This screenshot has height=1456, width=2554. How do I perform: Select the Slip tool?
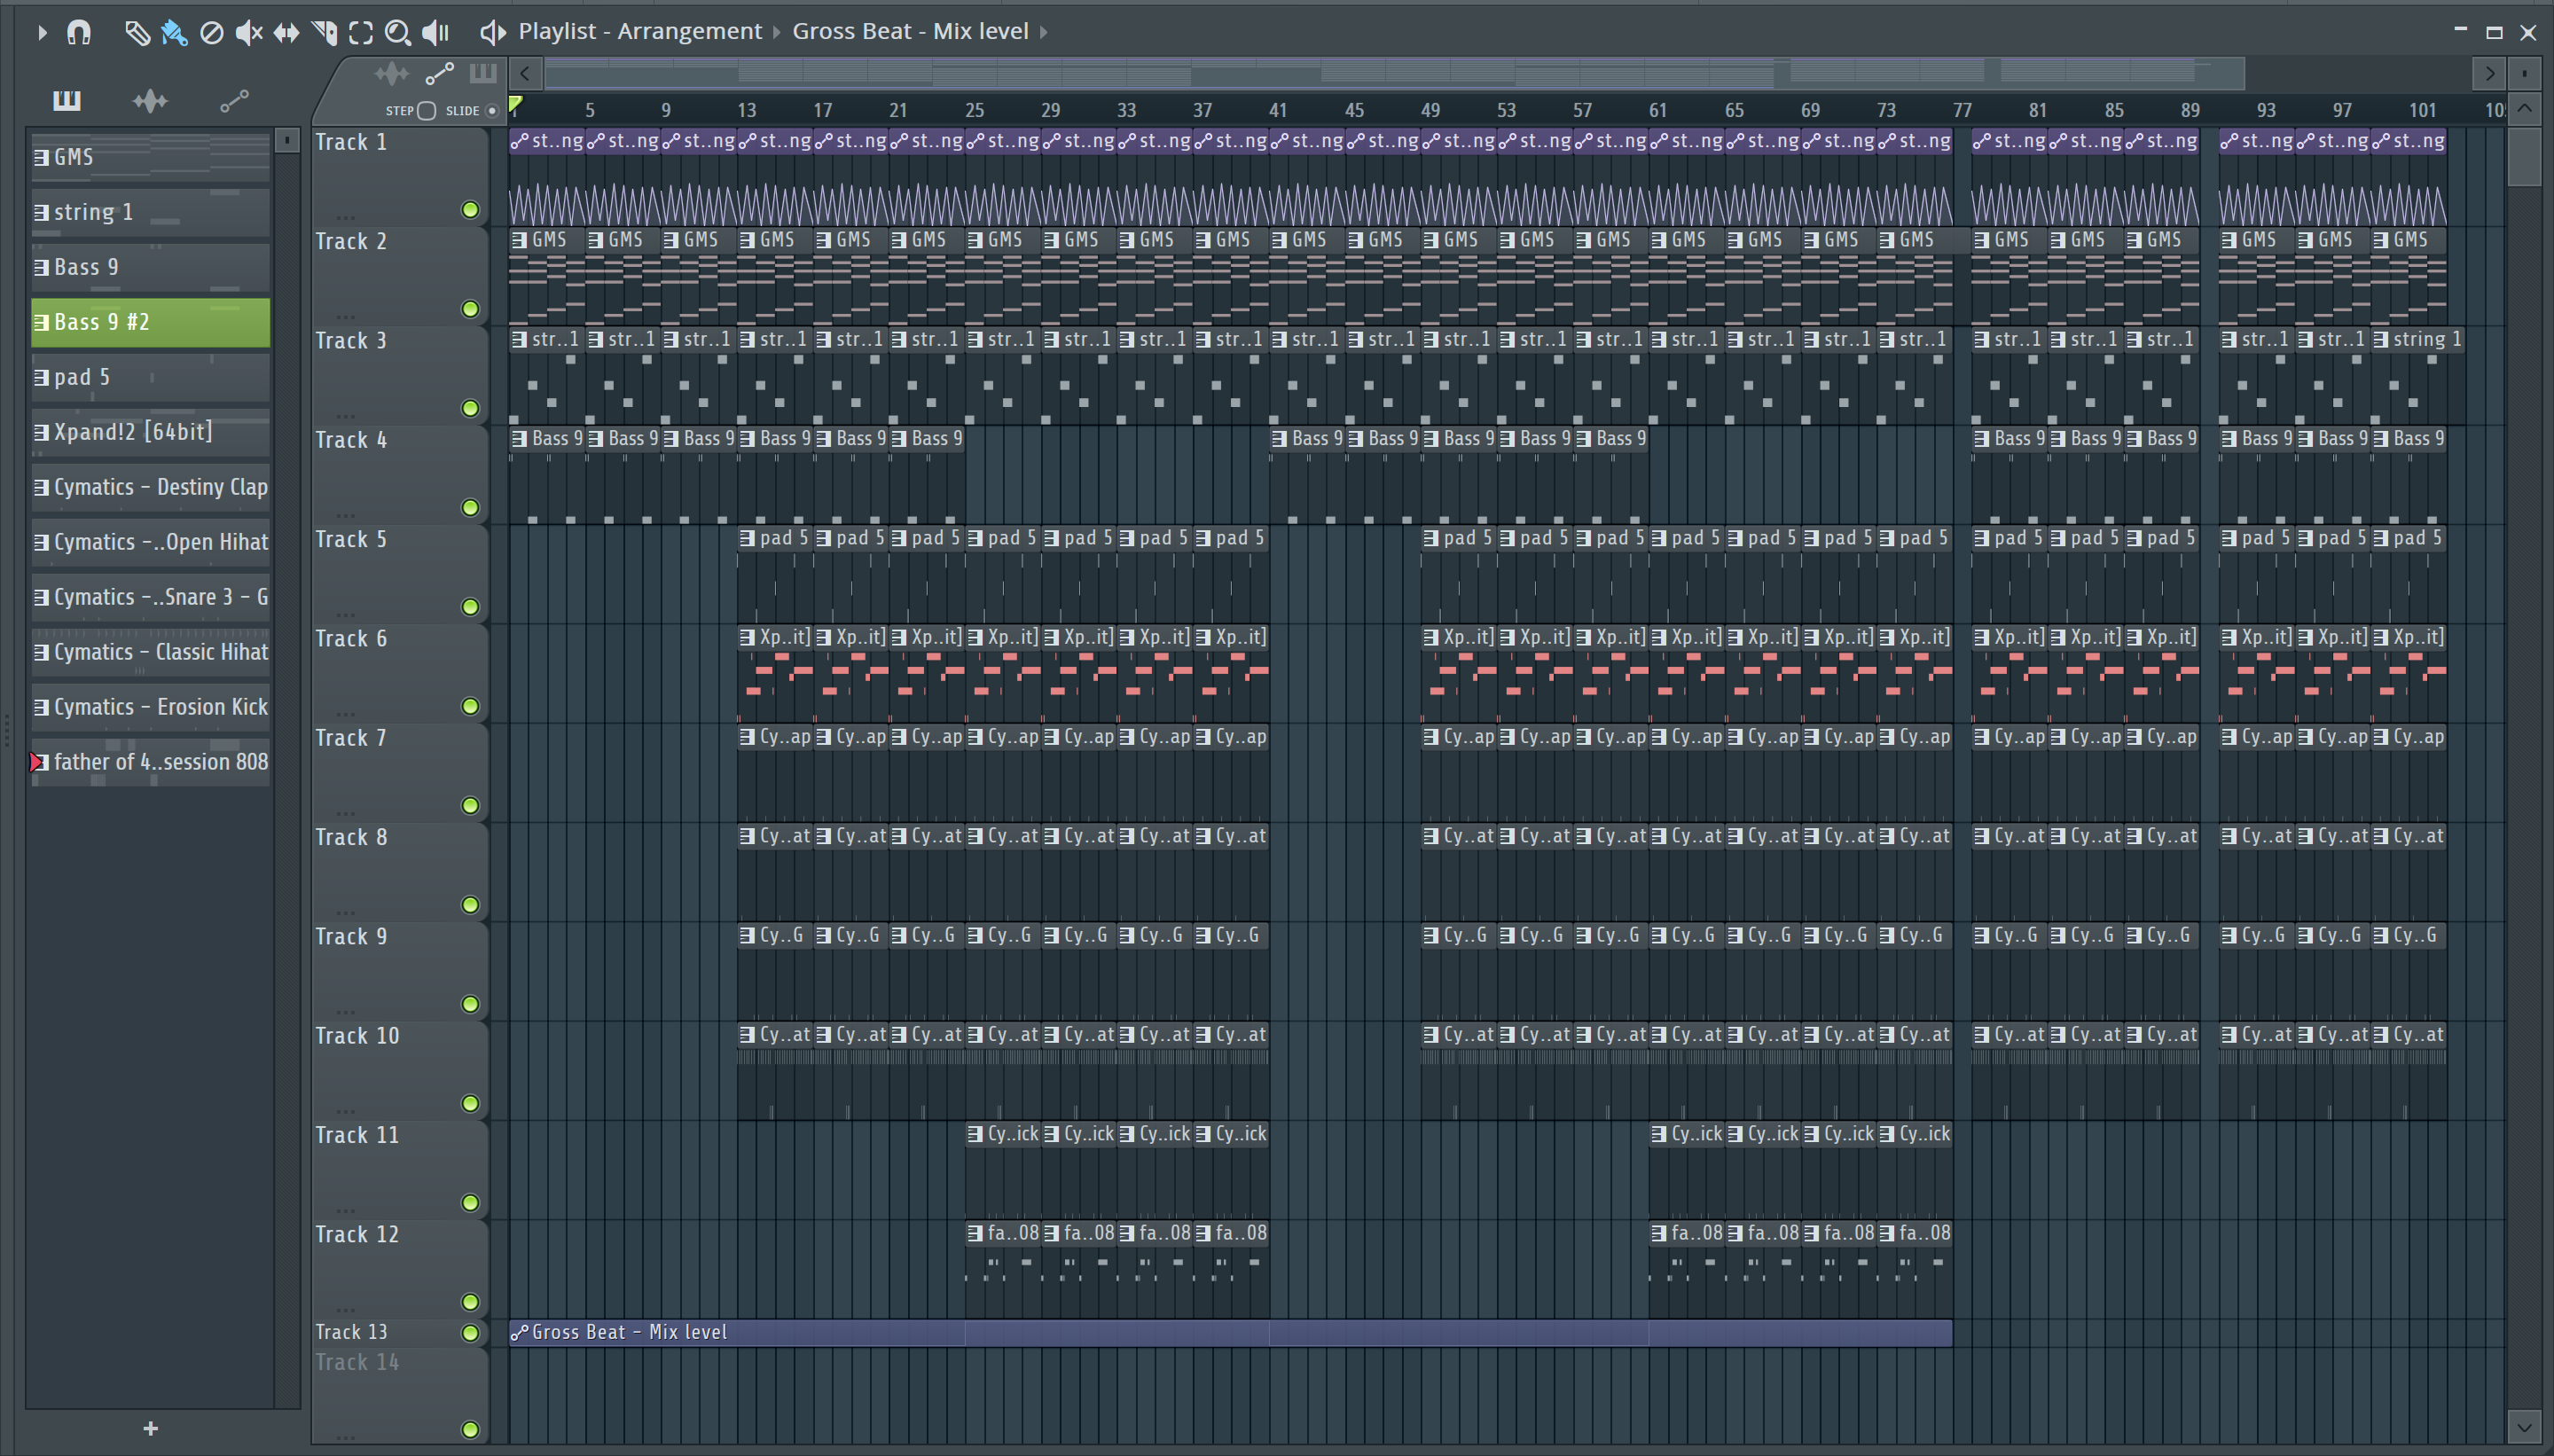pyautogui.click(x=286, y=32)
